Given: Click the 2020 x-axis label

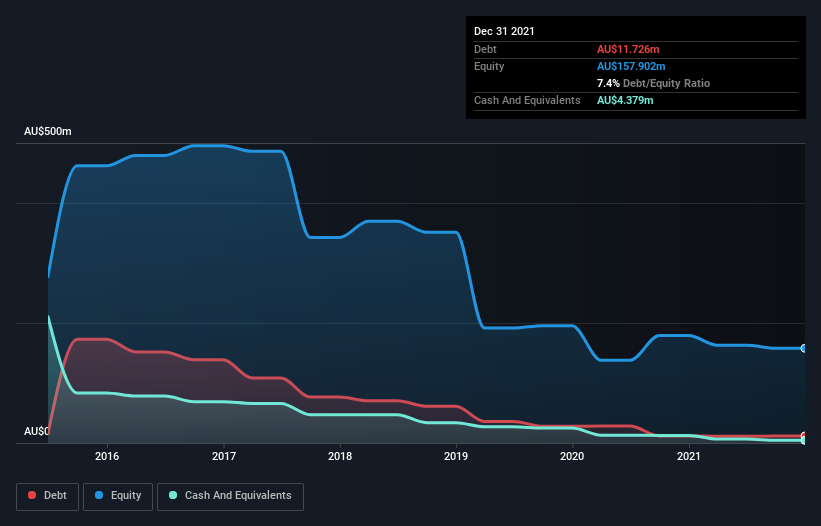Looking at the screenshot, I should (572, 456).
